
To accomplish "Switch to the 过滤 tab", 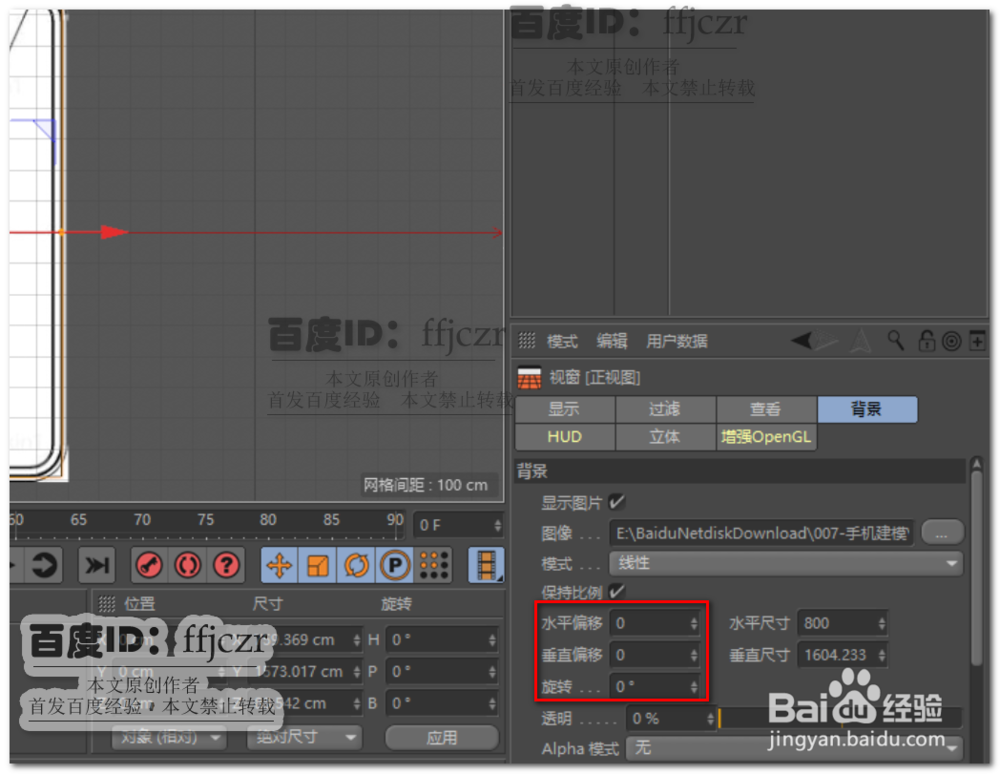I will click(665, 409).
